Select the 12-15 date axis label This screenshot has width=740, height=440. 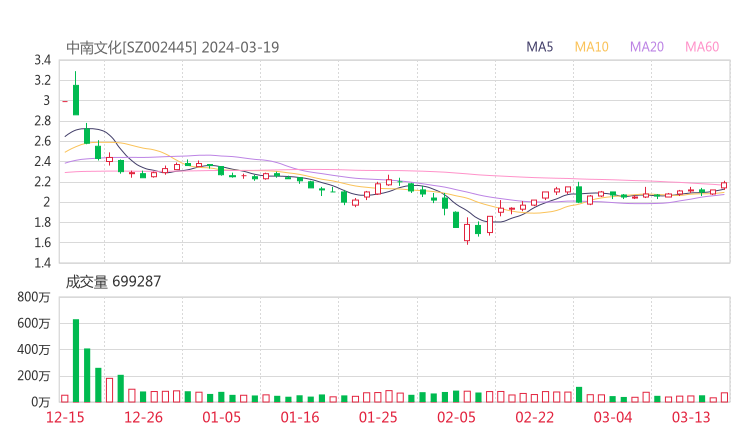[x=65, y=417]
